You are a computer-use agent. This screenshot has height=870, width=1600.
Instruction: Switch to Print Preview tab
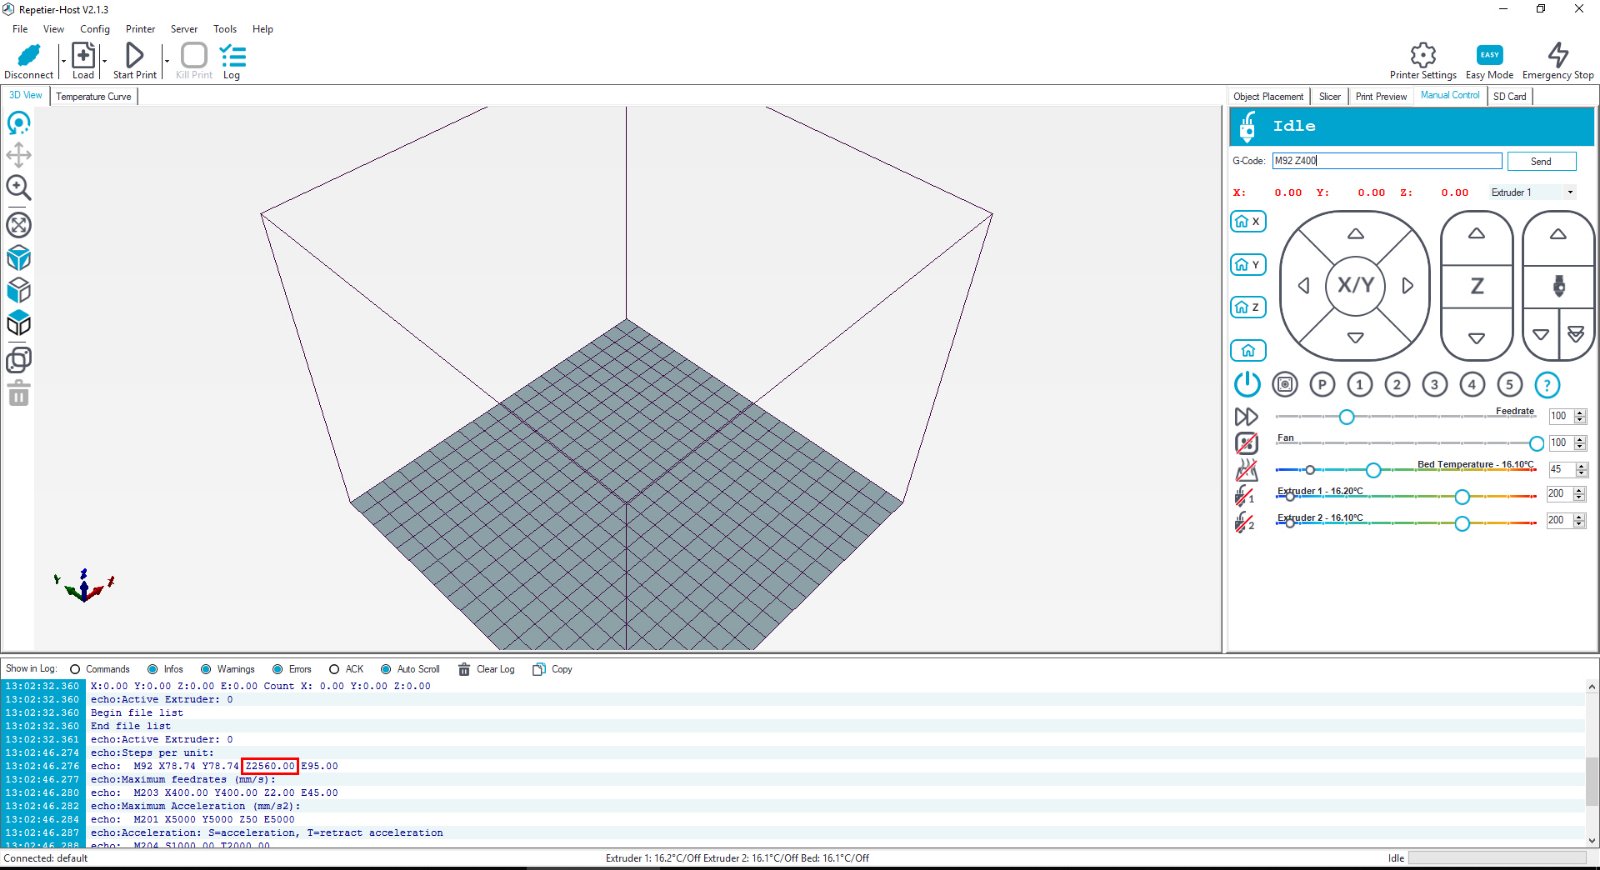pyautogui.click(x=1381, y=97)
